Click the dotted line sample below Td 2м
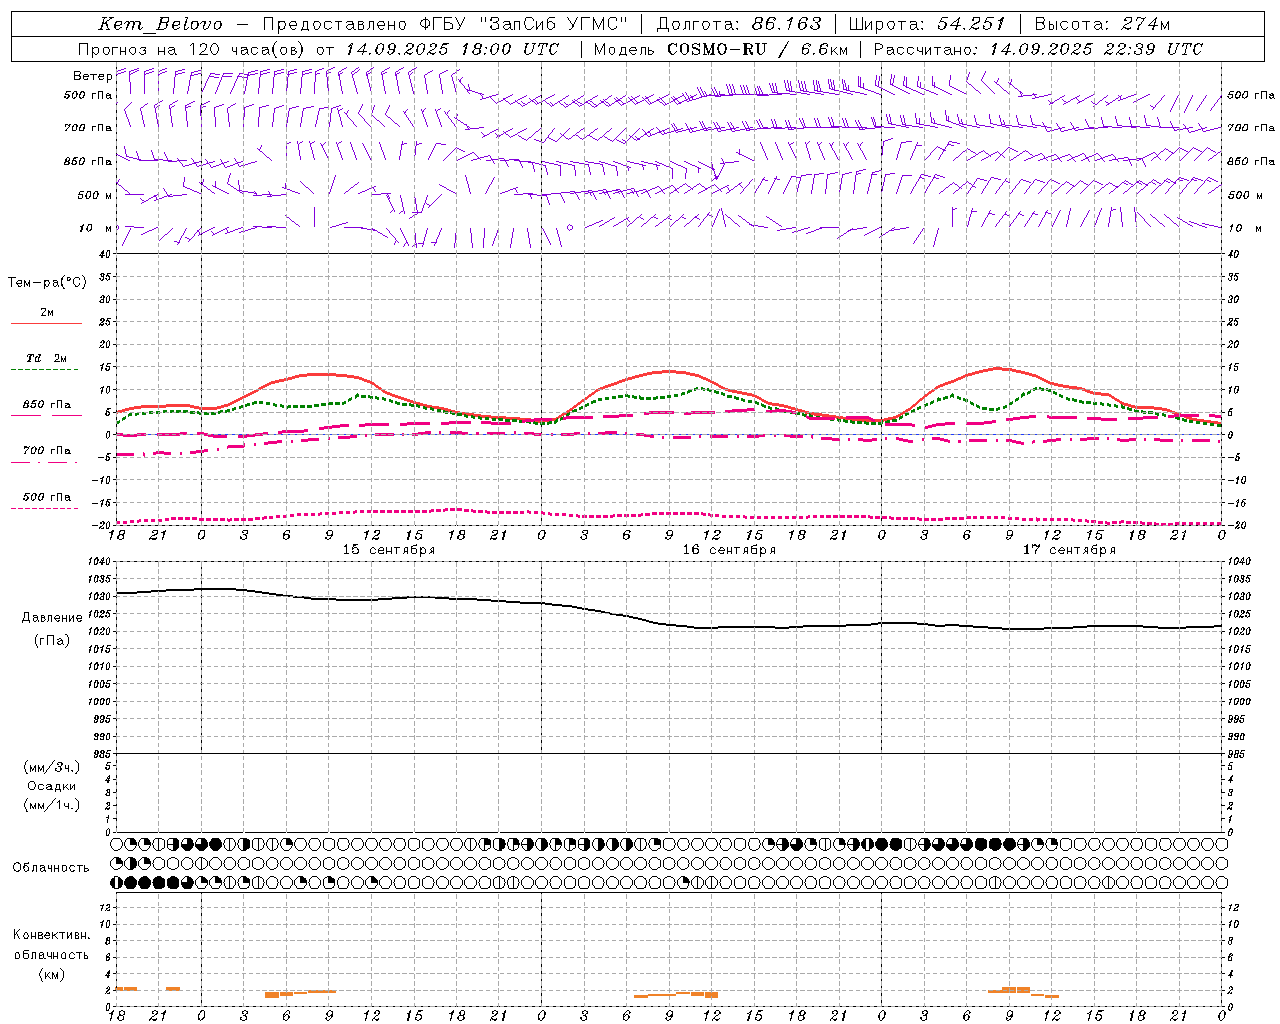This screenshot has width=1280, height=1024. pos(44,370)
